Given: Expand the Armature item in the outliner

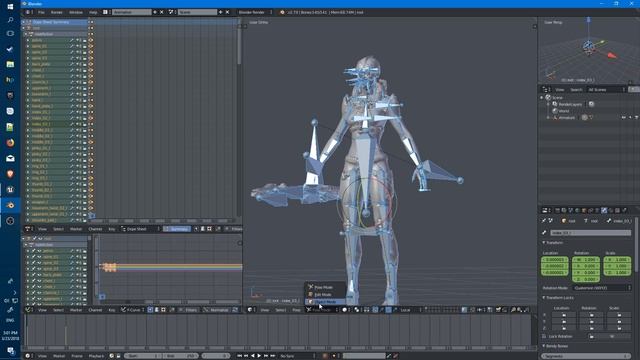Looking at the screenshot, I should 548,118.
